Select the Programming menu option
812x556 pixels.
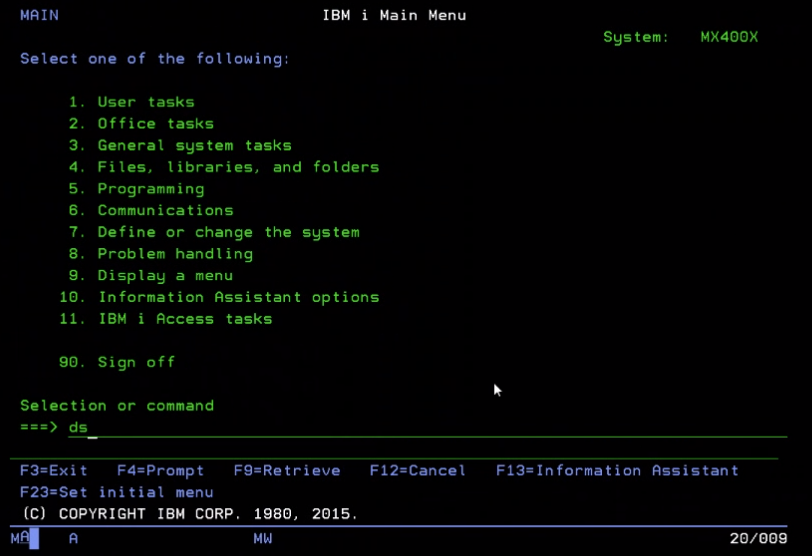137,189
